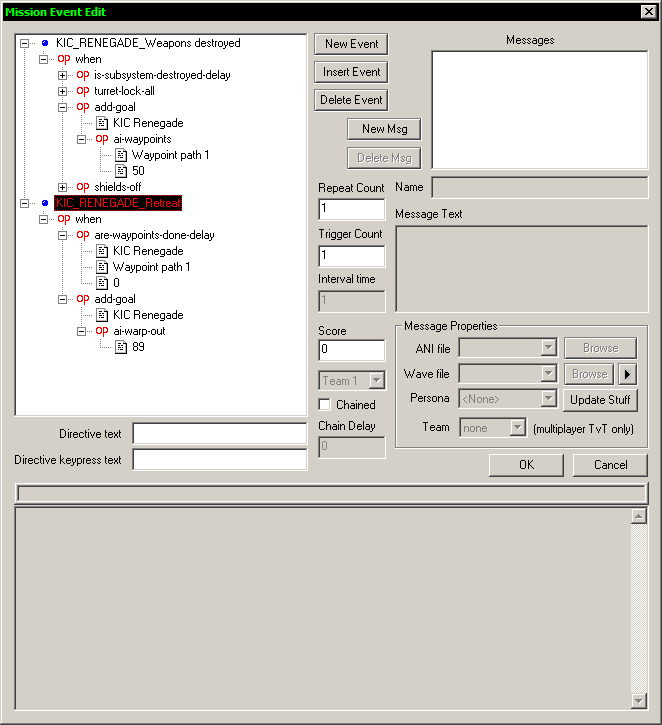Click the 'op' icon next to shields-off
This screenshot has width=662, height=725.
(83, 187)
